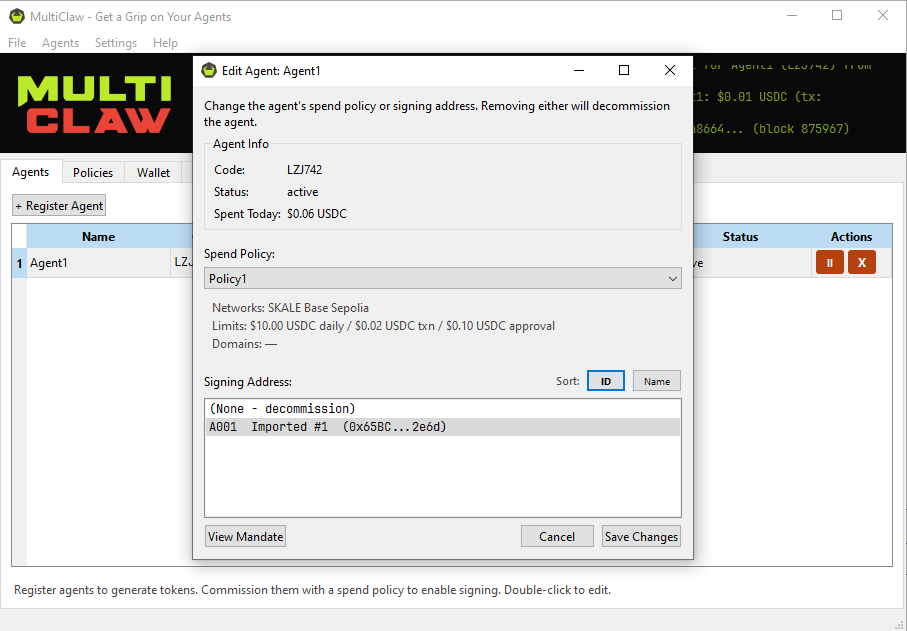Open the Spend Policy dropdown showing Policy1
Screen dimensions: 907x631
point(442,277)
